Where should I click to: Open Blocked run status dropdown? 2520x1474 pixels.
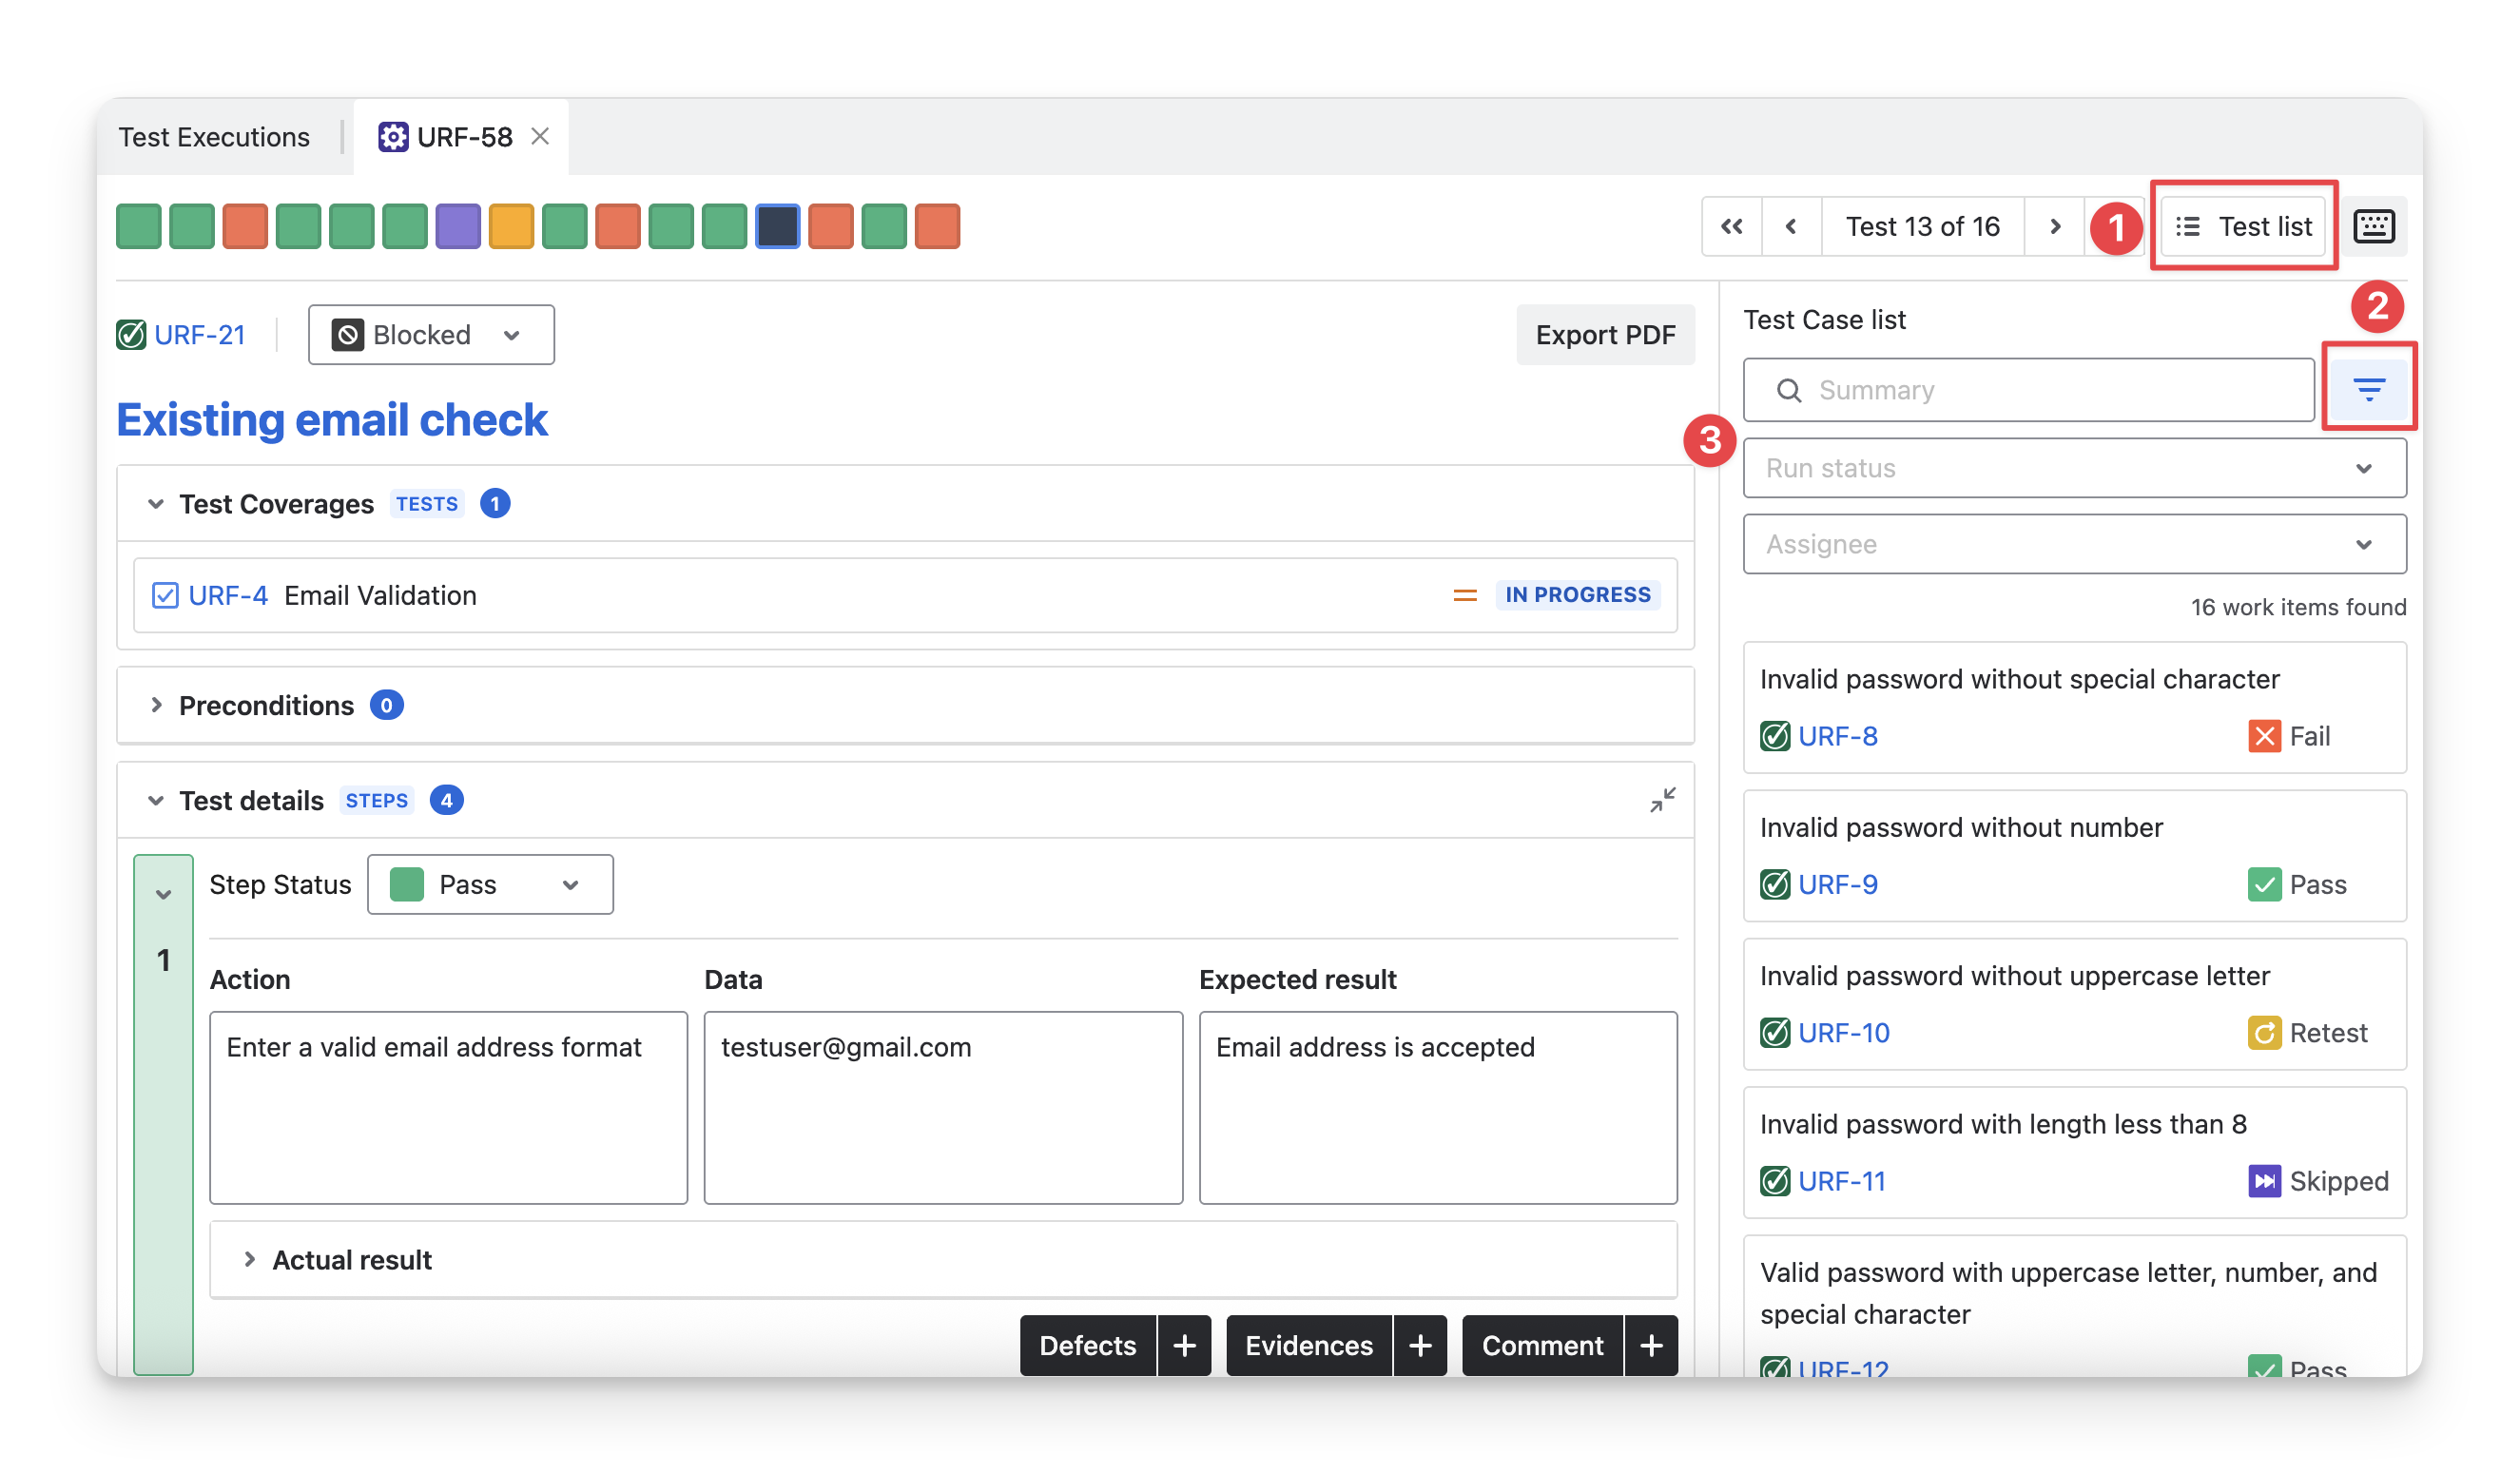[431, 335]
